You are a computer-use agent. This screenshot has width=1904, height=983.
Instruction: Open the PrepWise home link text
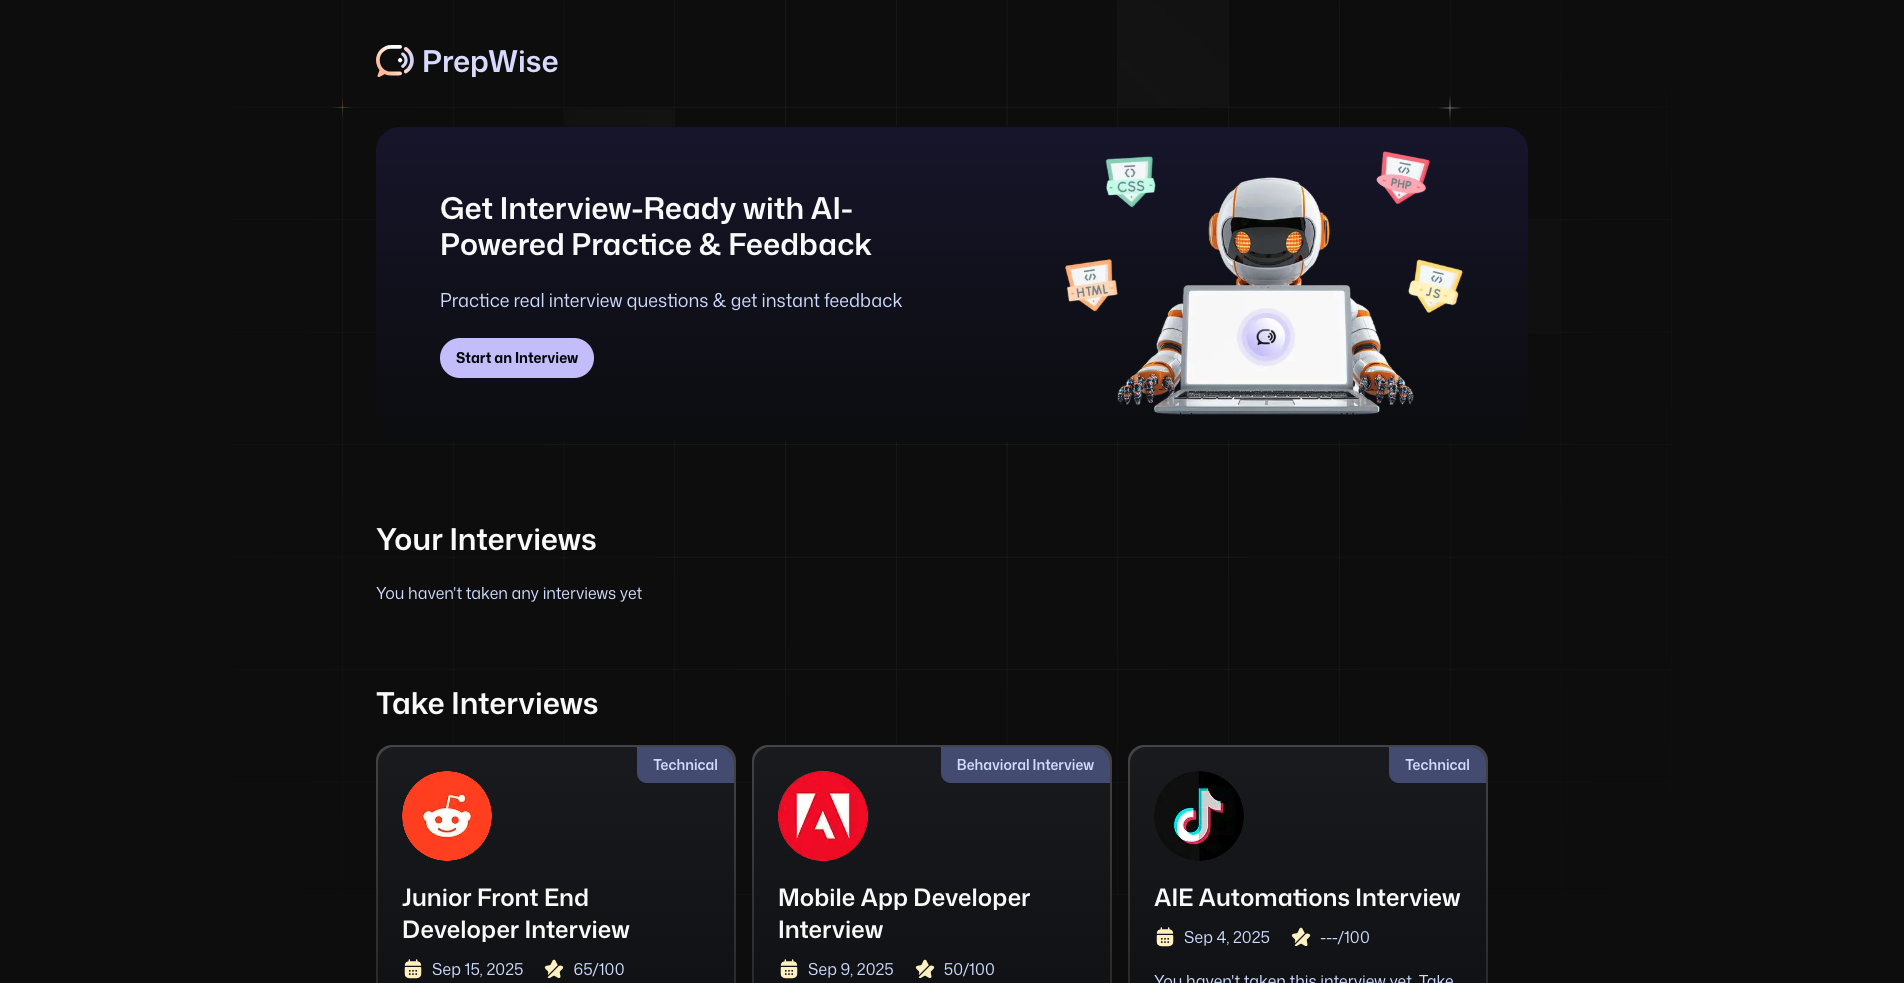(x=490, y=61)
